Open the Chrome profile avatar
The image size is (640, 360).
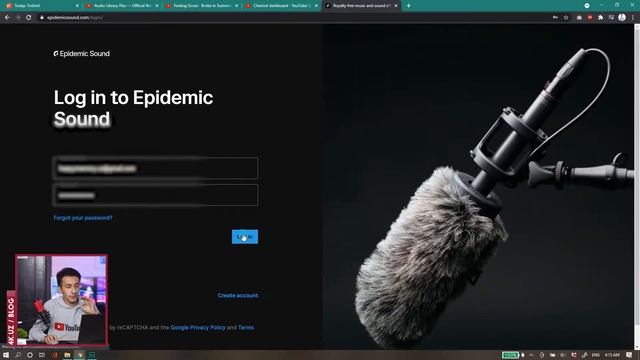[622, 18]
